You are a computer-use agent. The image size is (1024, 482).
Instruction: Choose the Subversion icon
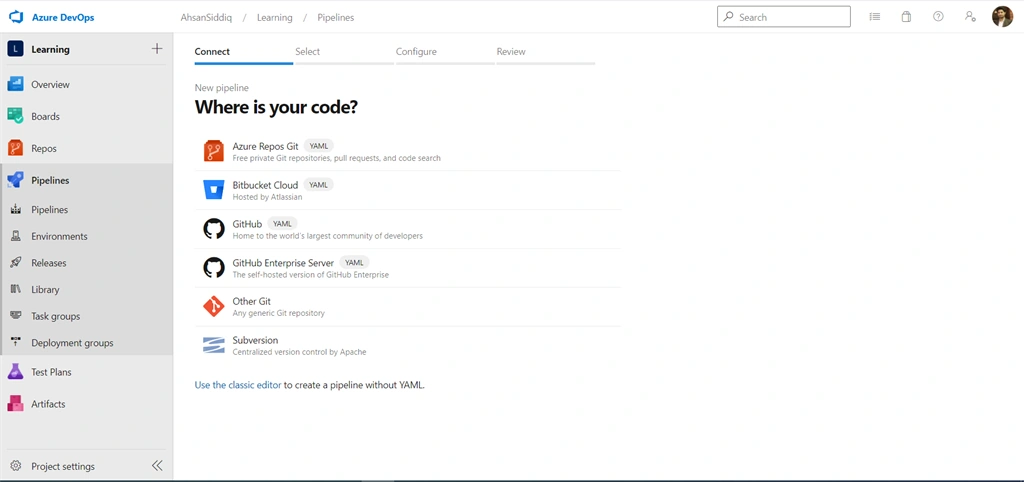click(214, 345)
